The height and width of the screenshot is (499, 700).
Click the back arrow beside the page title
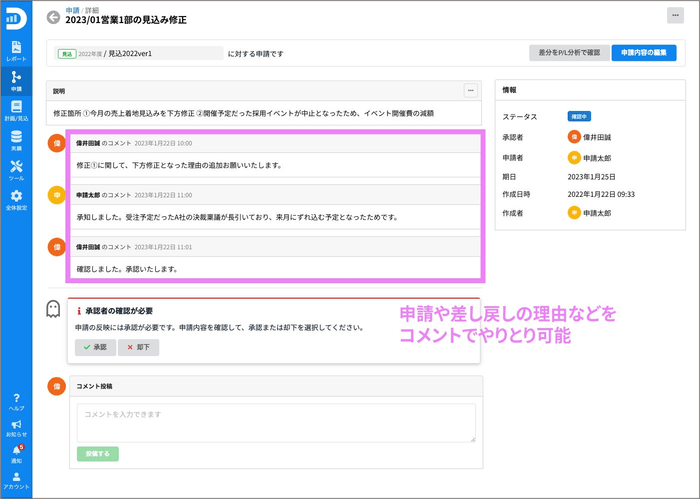(x=53, y=17)
